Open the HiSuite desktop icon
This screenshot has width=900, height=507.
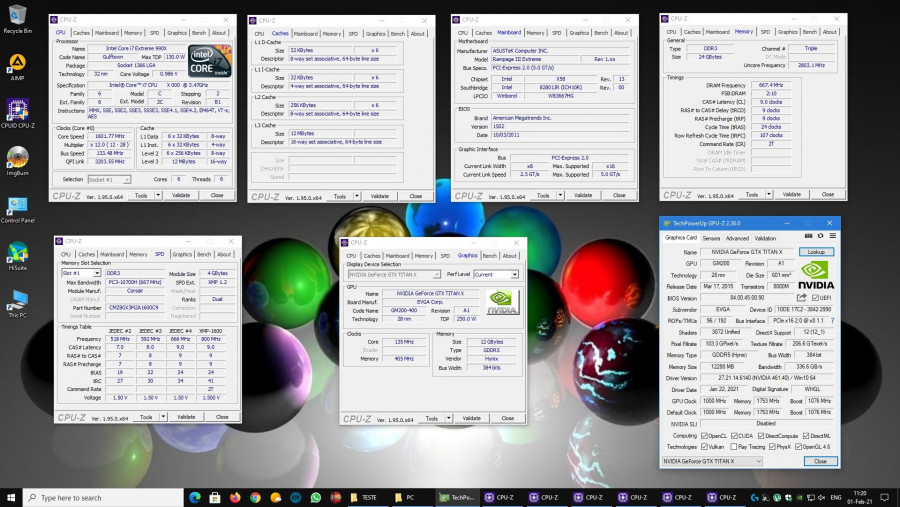point(17,252)
